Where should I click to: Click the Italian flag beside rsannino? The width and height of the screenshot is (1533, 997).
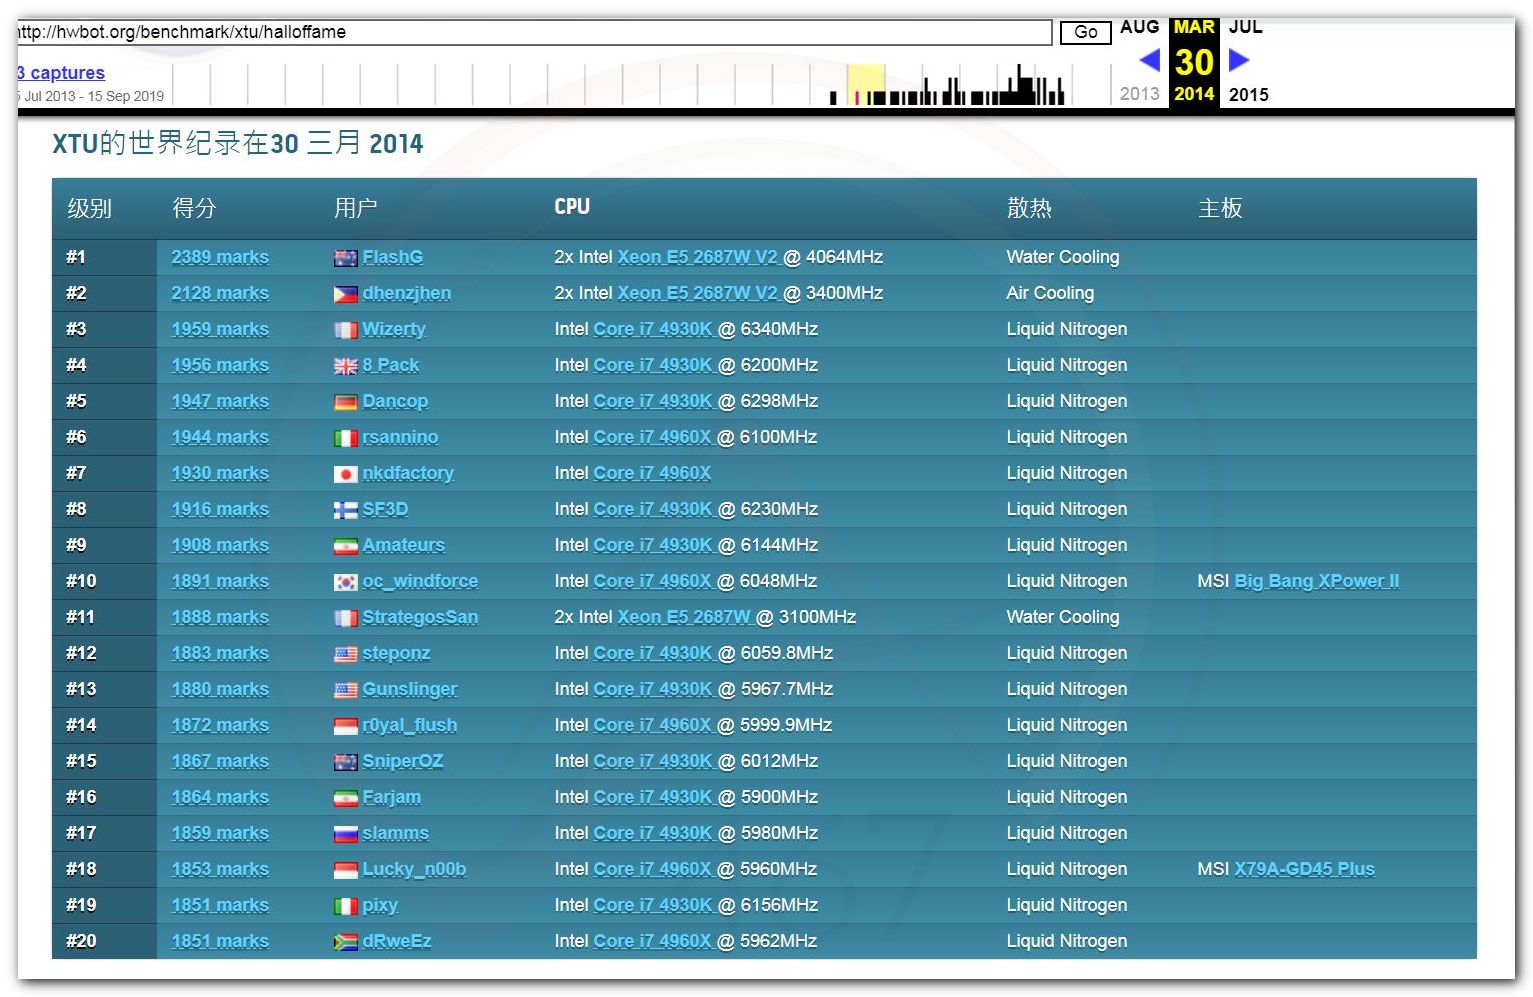pos(345,438)
